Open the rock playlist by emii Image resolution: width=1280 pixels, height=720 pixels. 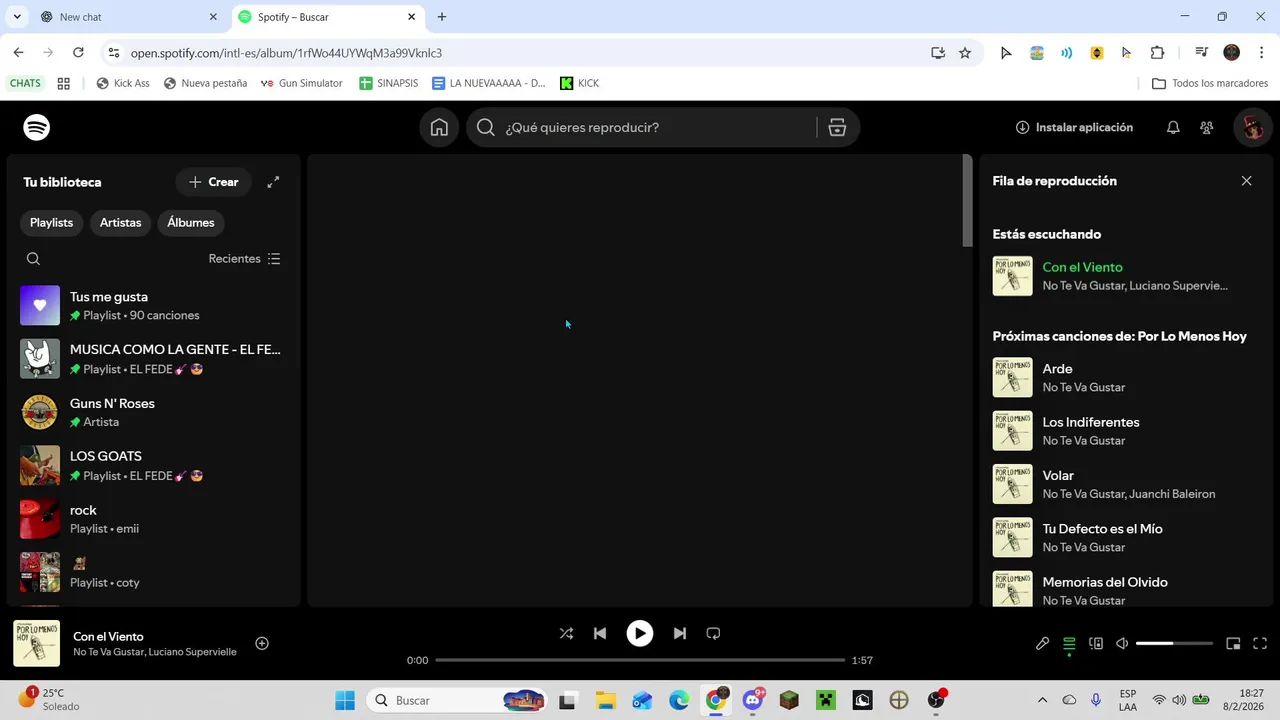pyautogui.click(x=153, y=519)
